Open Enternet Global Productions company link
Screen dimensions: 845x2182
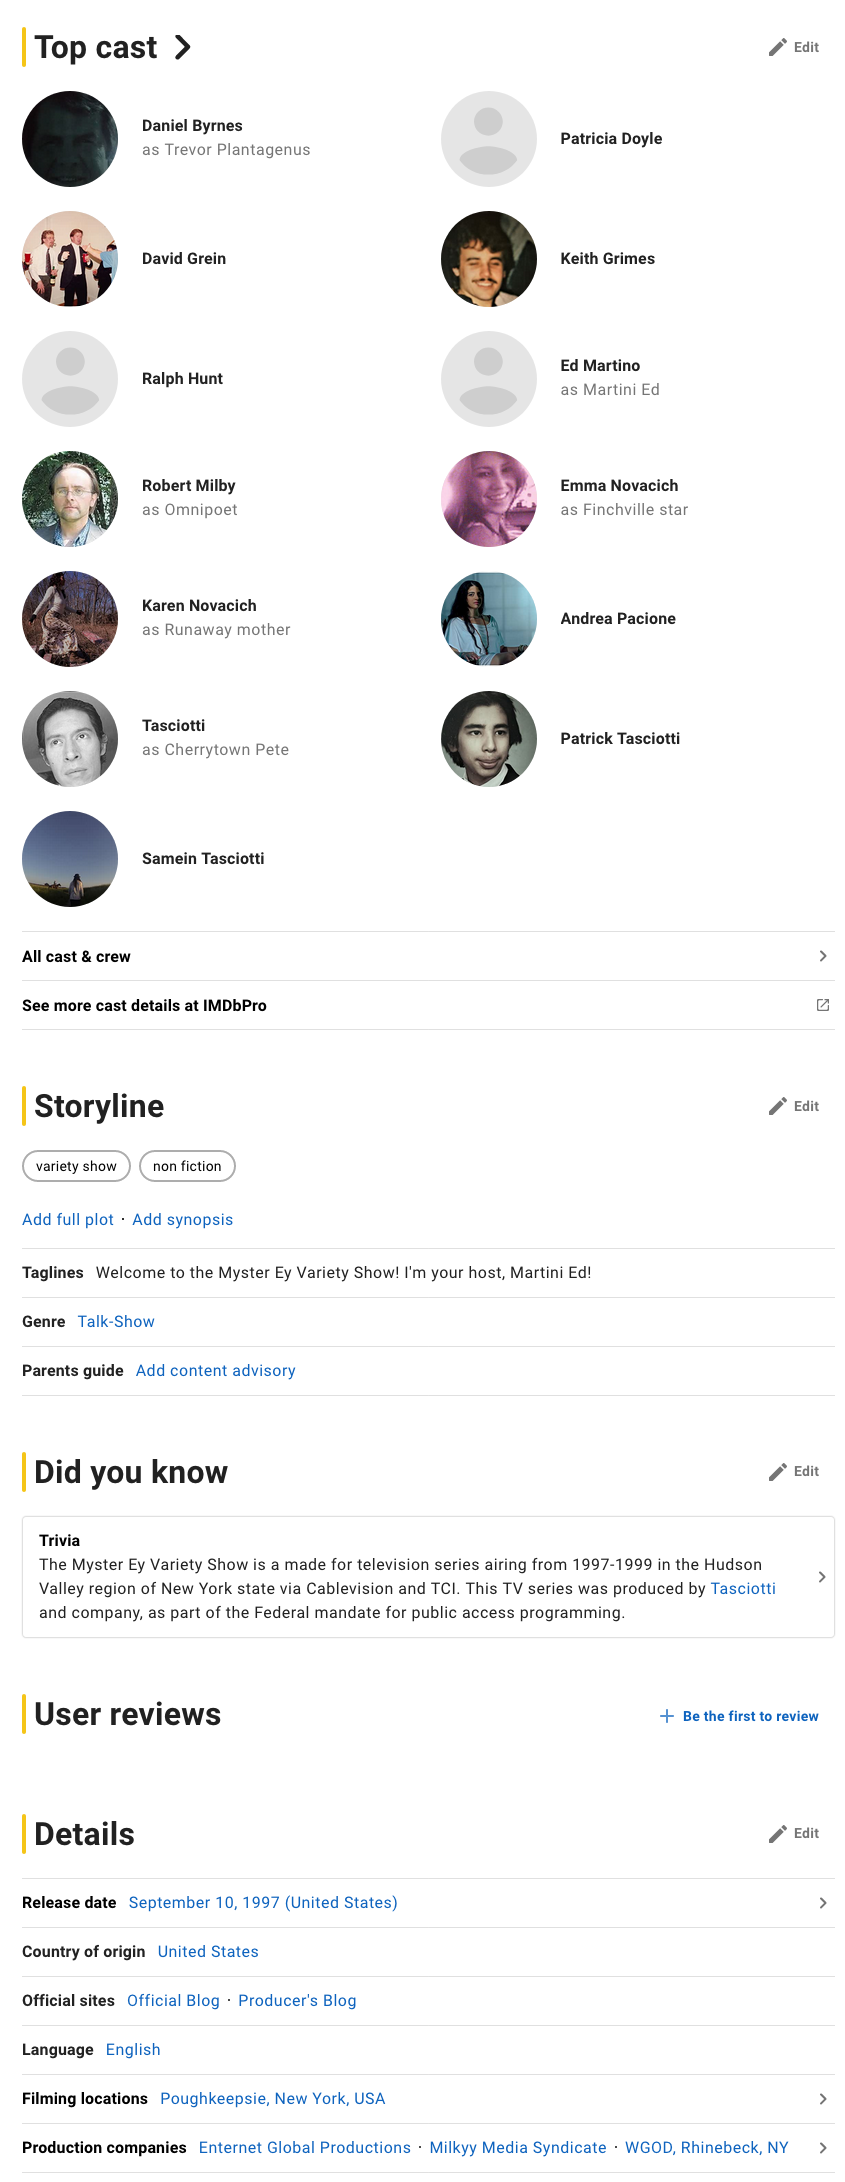[x=305, y=2147]
